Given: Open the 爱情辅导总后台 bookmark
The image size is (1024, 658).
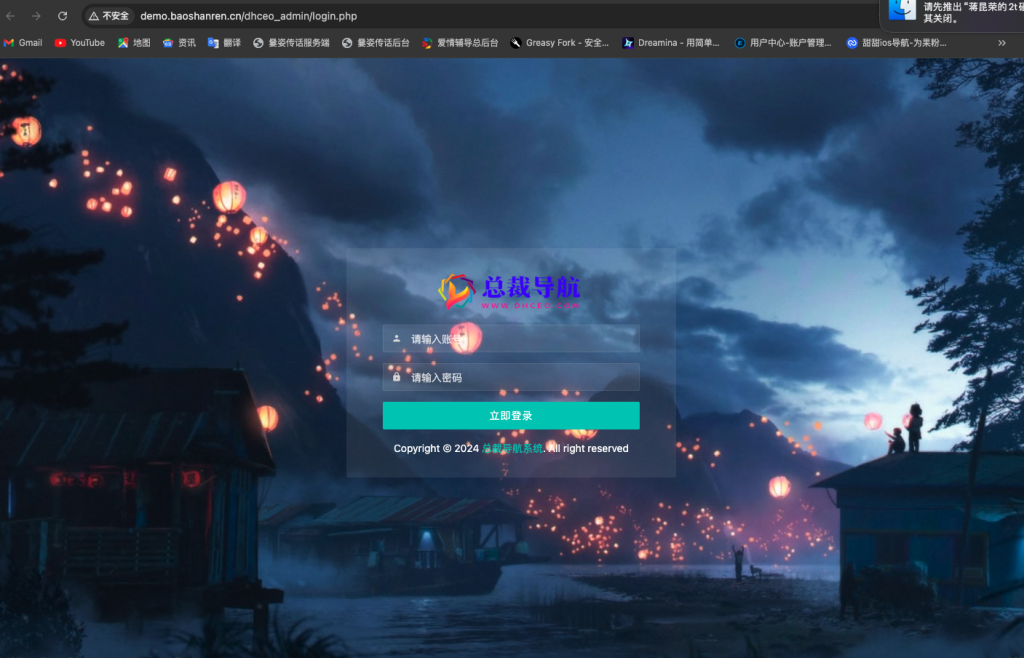Looking at the screenshot, I should point(460,42).
